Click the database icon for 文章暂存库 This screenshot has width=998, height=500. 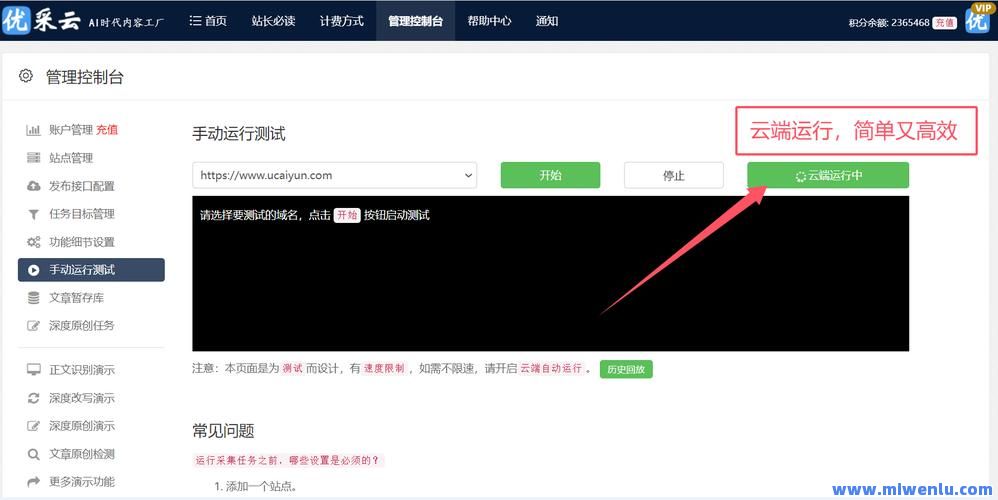coord(33,298)
